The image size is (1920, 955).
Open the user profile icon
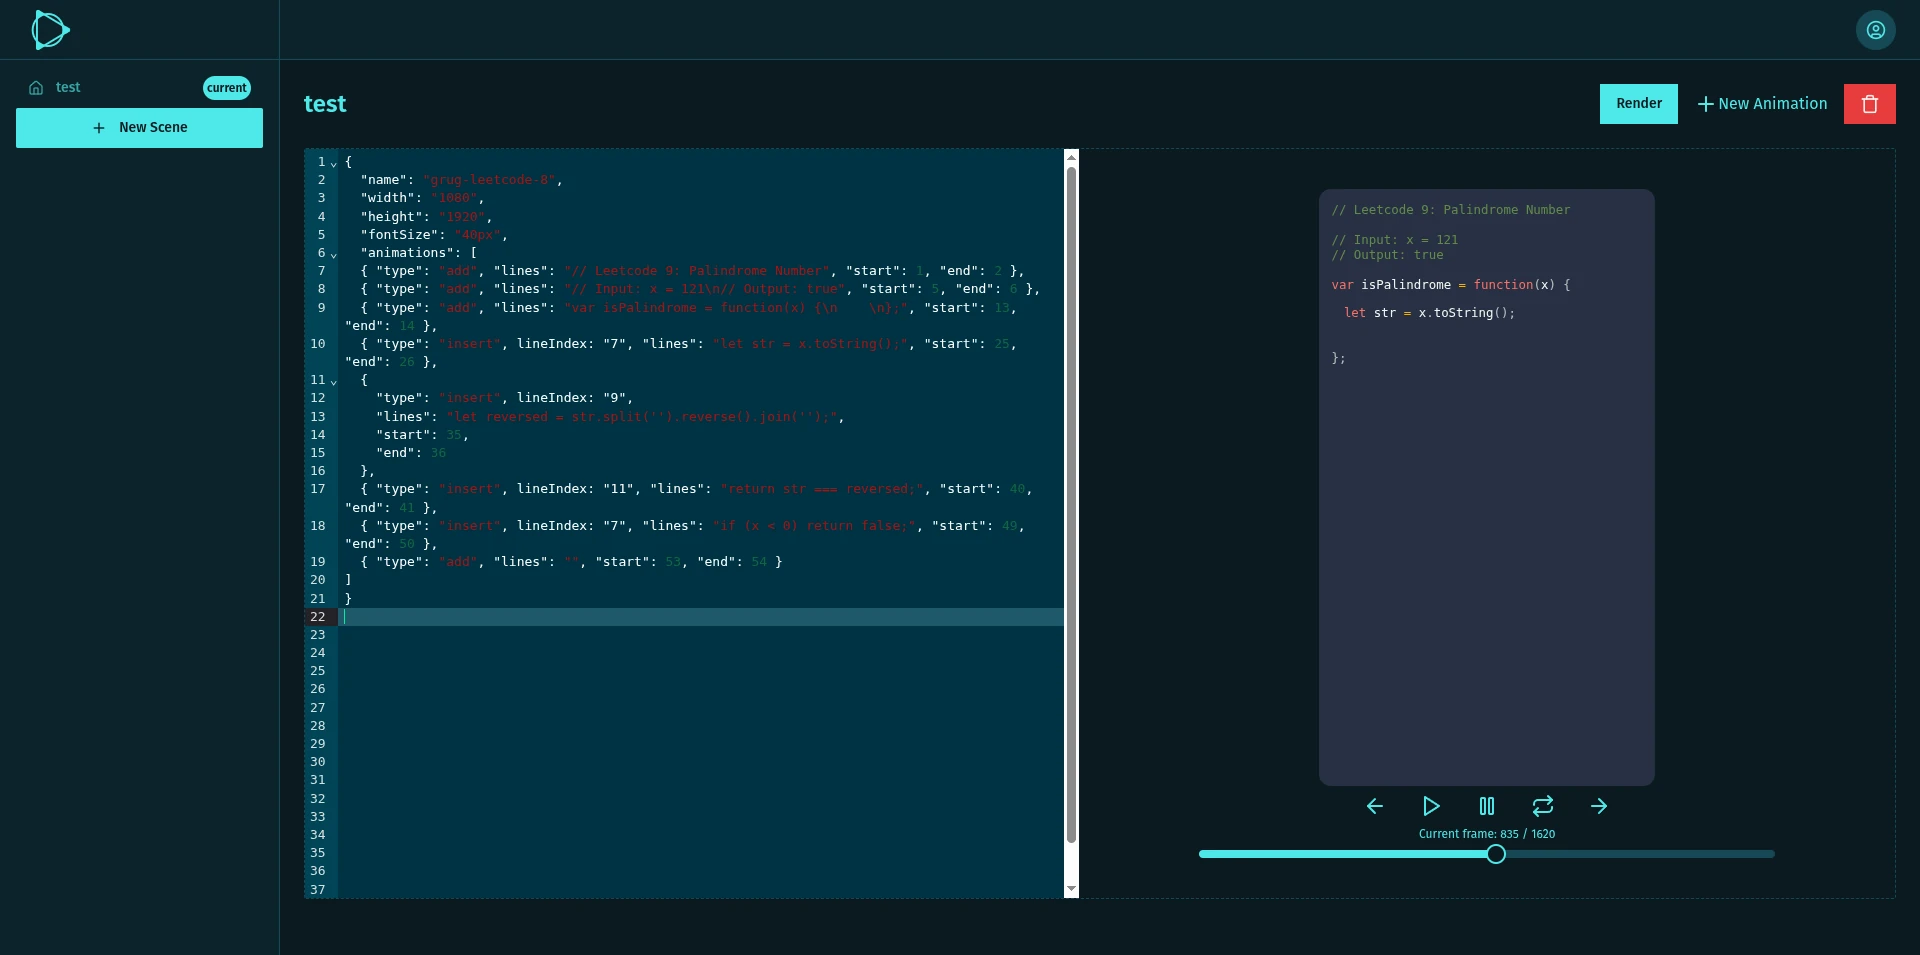pos(1876,30)
